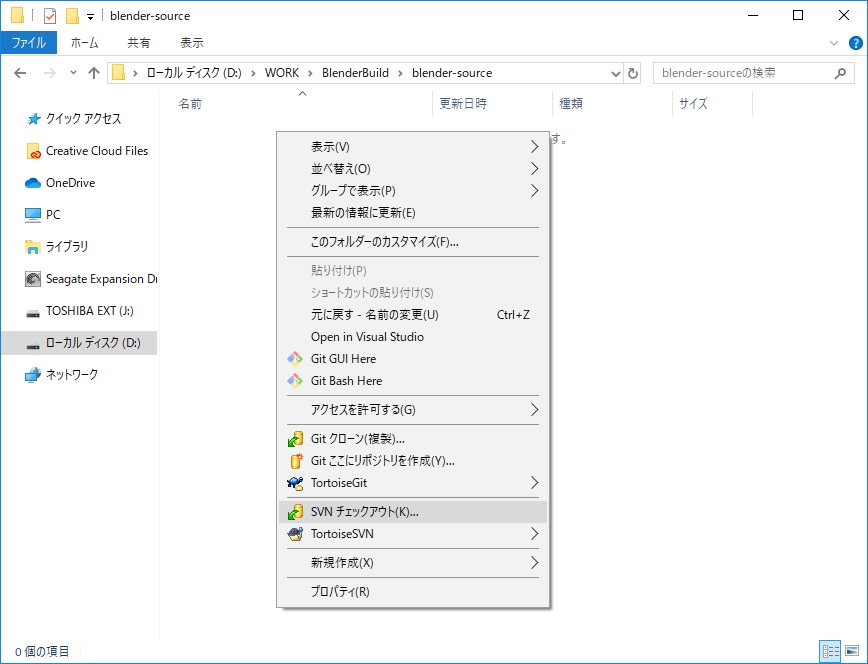The height and width of the screenshot is (664, 868).
Task: Click the Git Bash Here icon
Action: point(294,381)
